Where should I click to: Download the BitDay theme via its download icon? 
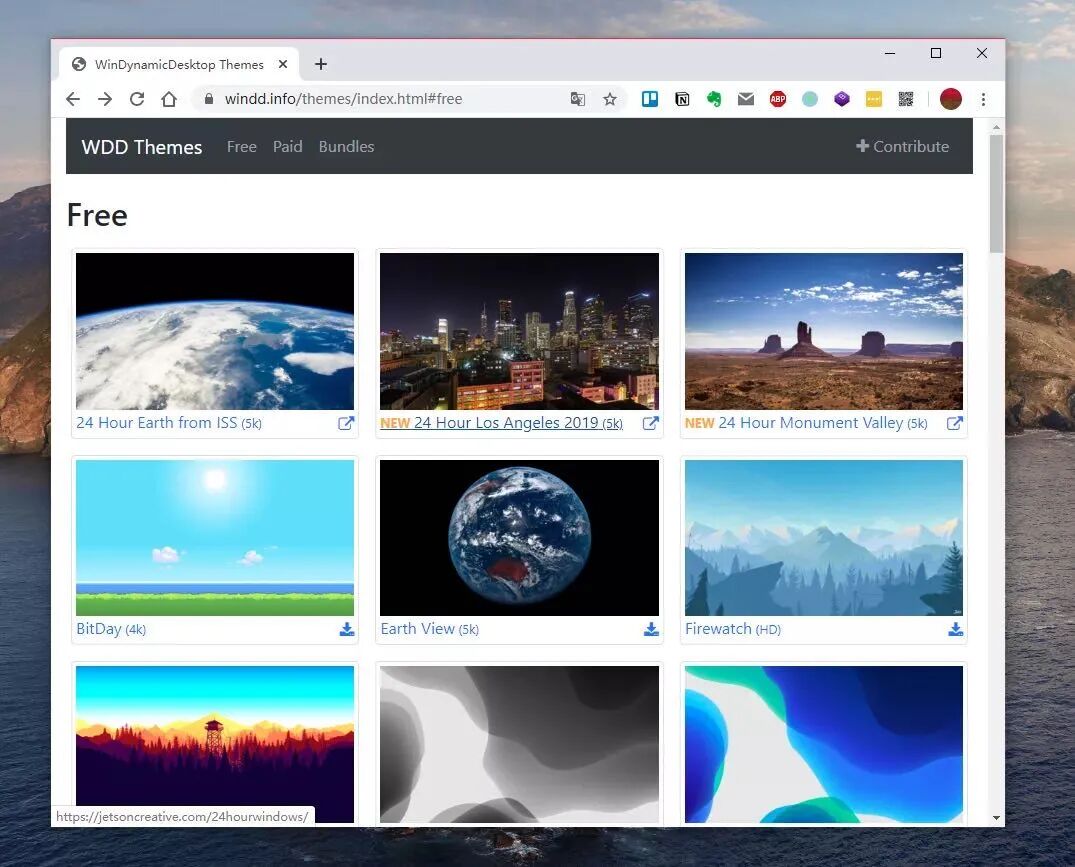pos(347,629)
